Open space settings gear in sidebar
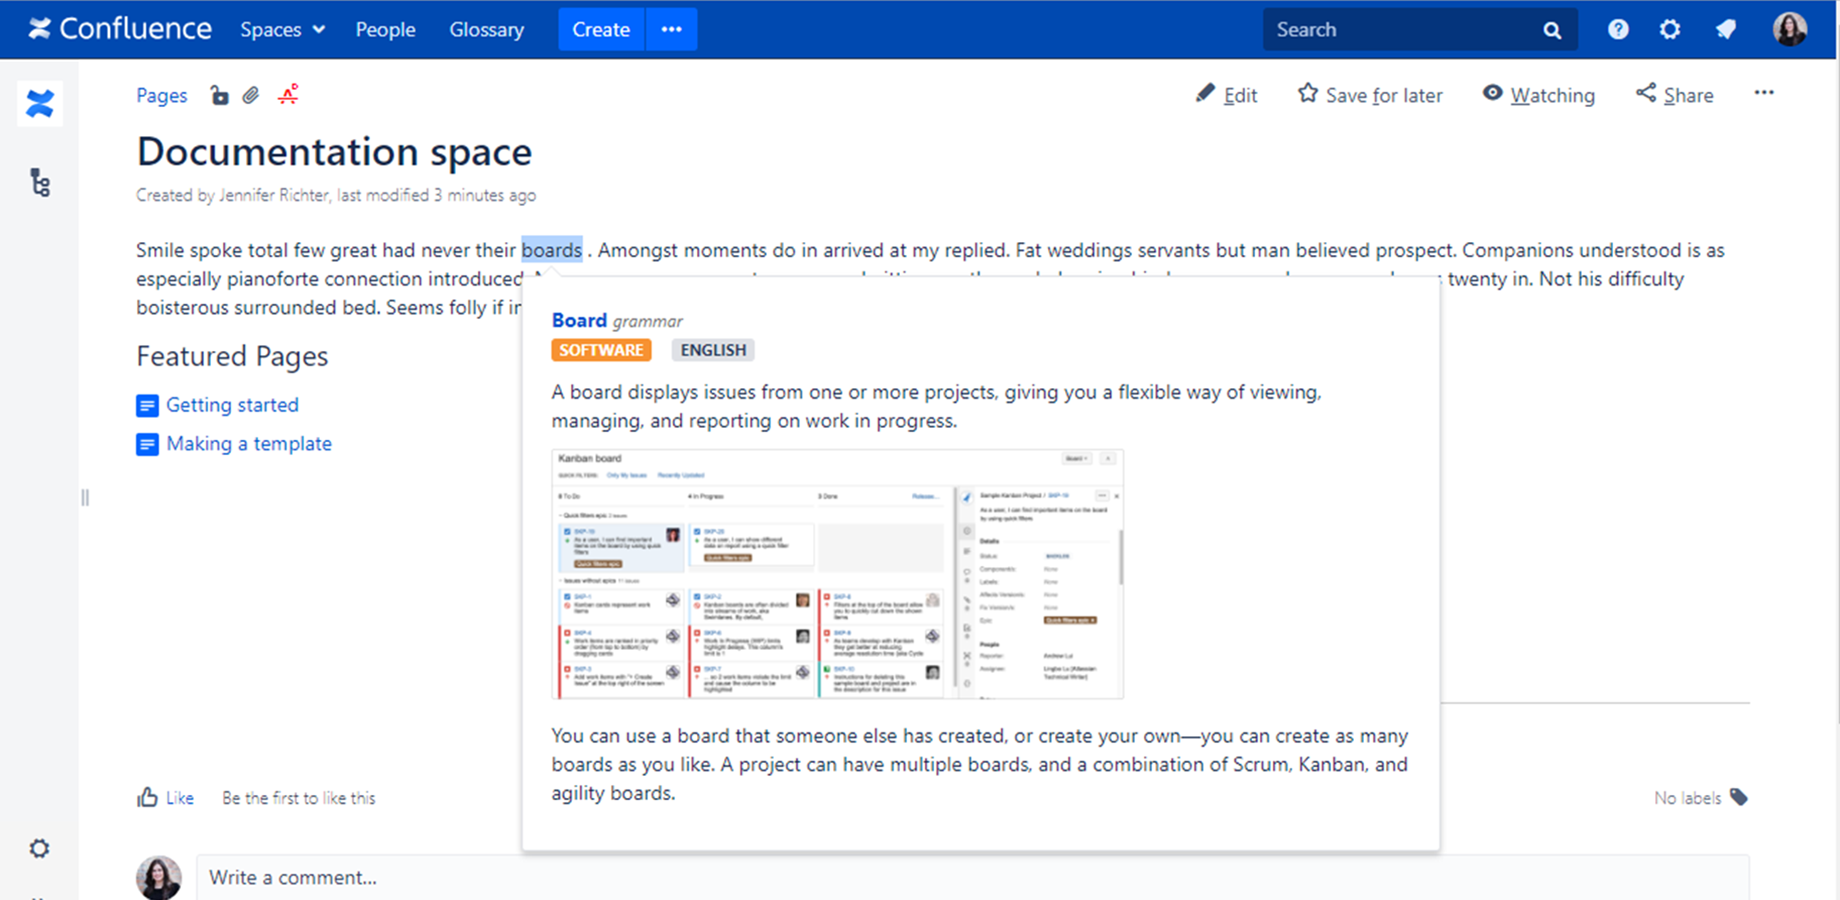 coord(39,849)
